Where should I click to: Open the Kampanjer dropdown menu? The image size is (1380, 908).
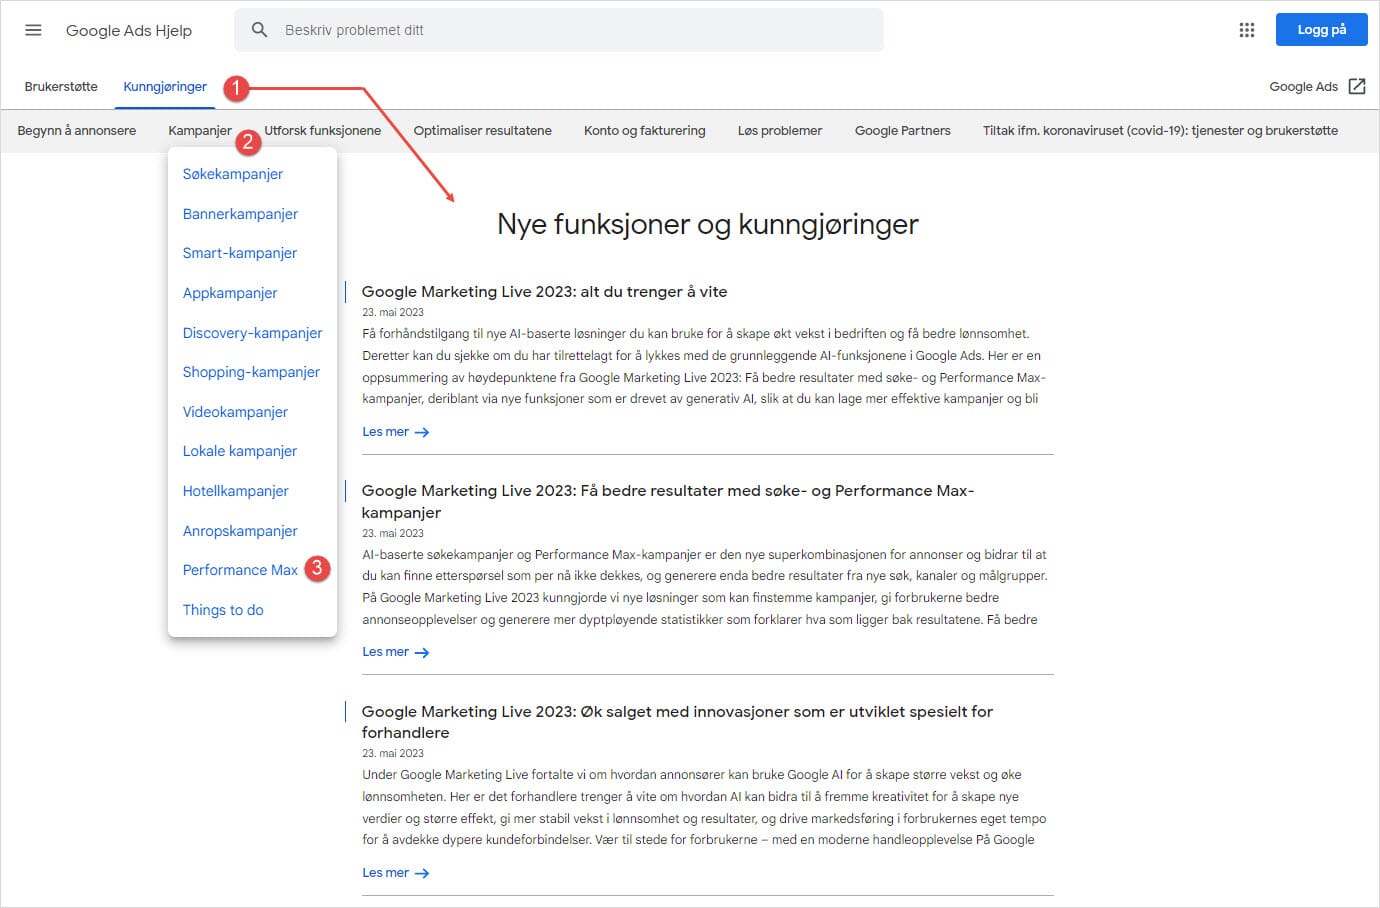[x=199, y=130]
